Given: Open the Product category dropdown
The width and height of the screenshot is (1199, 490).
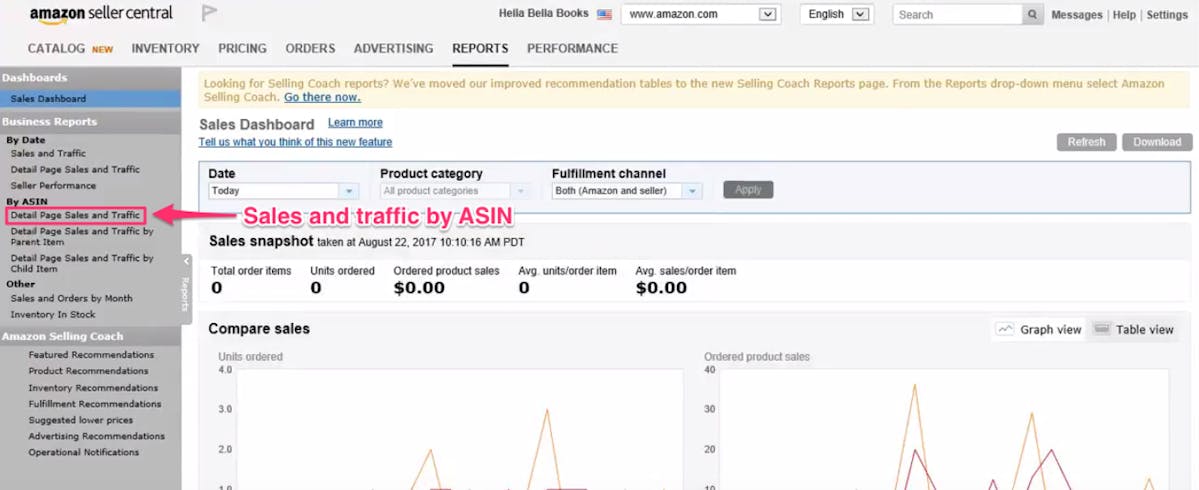Looking at the screenshot, I should click(x=454, y=191).
